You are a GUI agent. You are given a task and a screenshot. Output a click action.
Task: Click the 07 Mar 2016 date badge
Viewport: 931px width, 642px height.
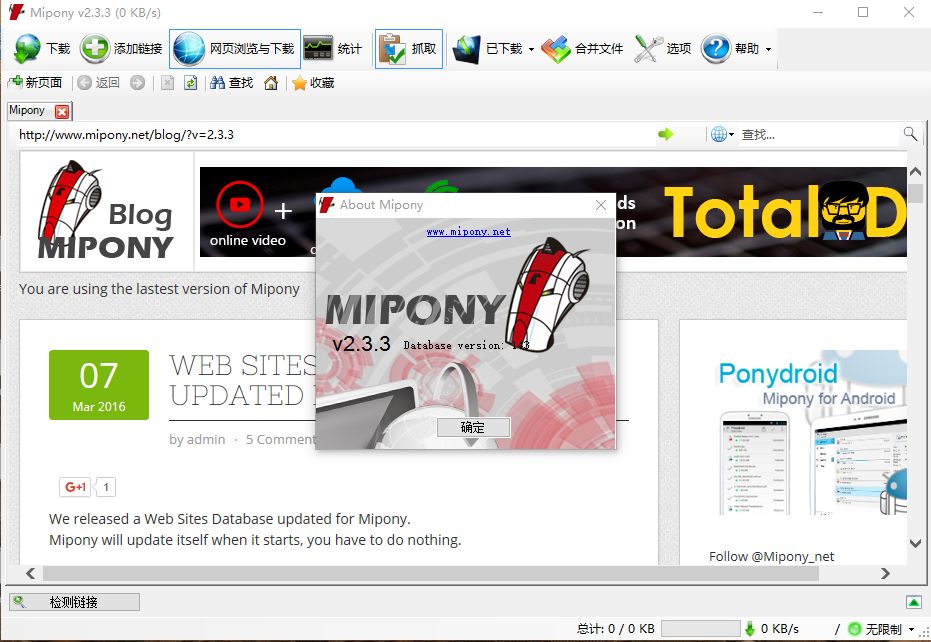click(99, 385)
